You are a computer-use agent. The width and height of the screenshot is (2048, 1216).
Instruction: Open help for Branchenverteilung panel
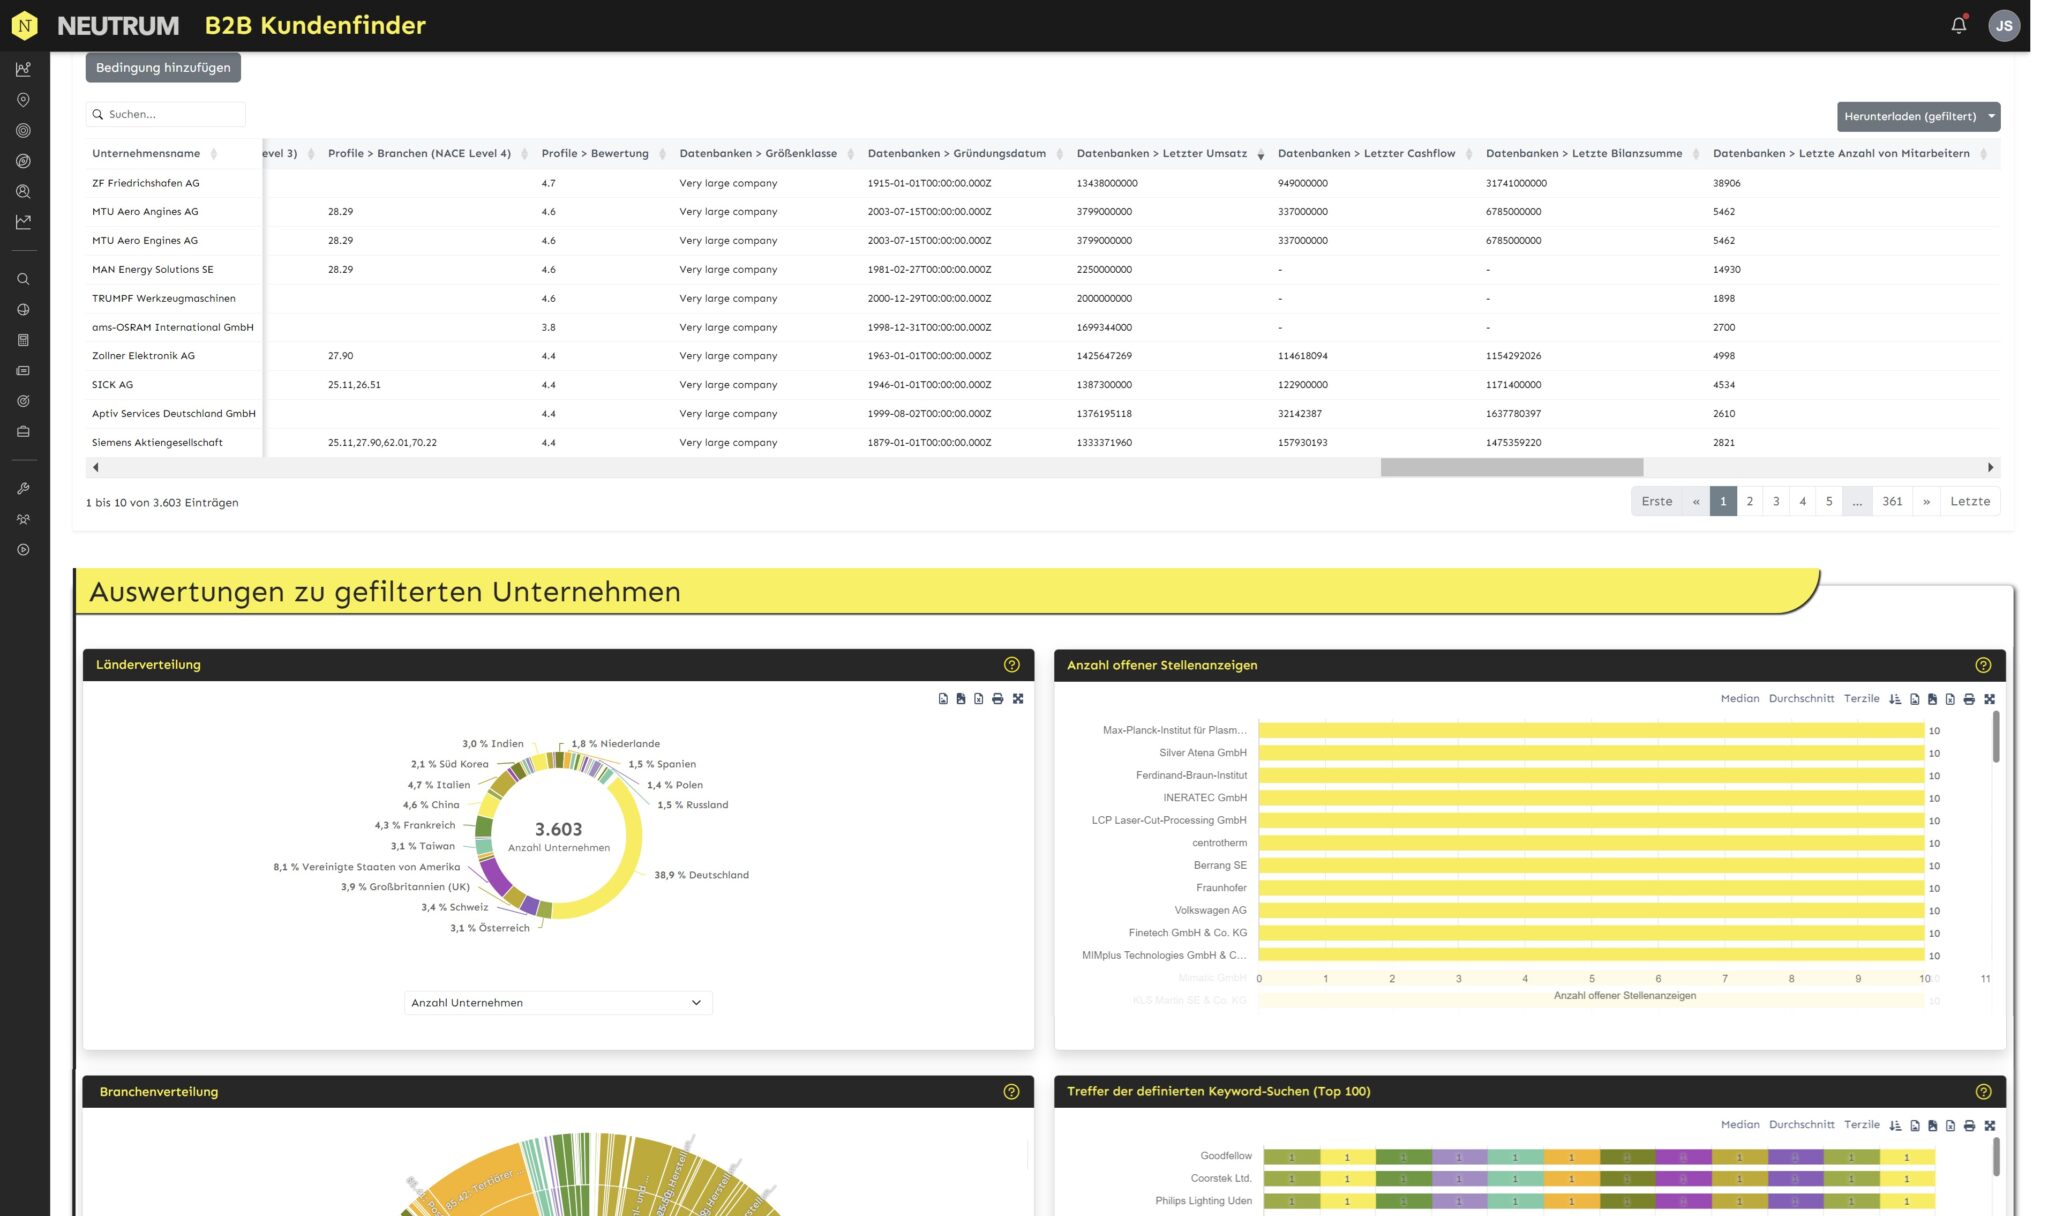[x=1011, y=1092]
